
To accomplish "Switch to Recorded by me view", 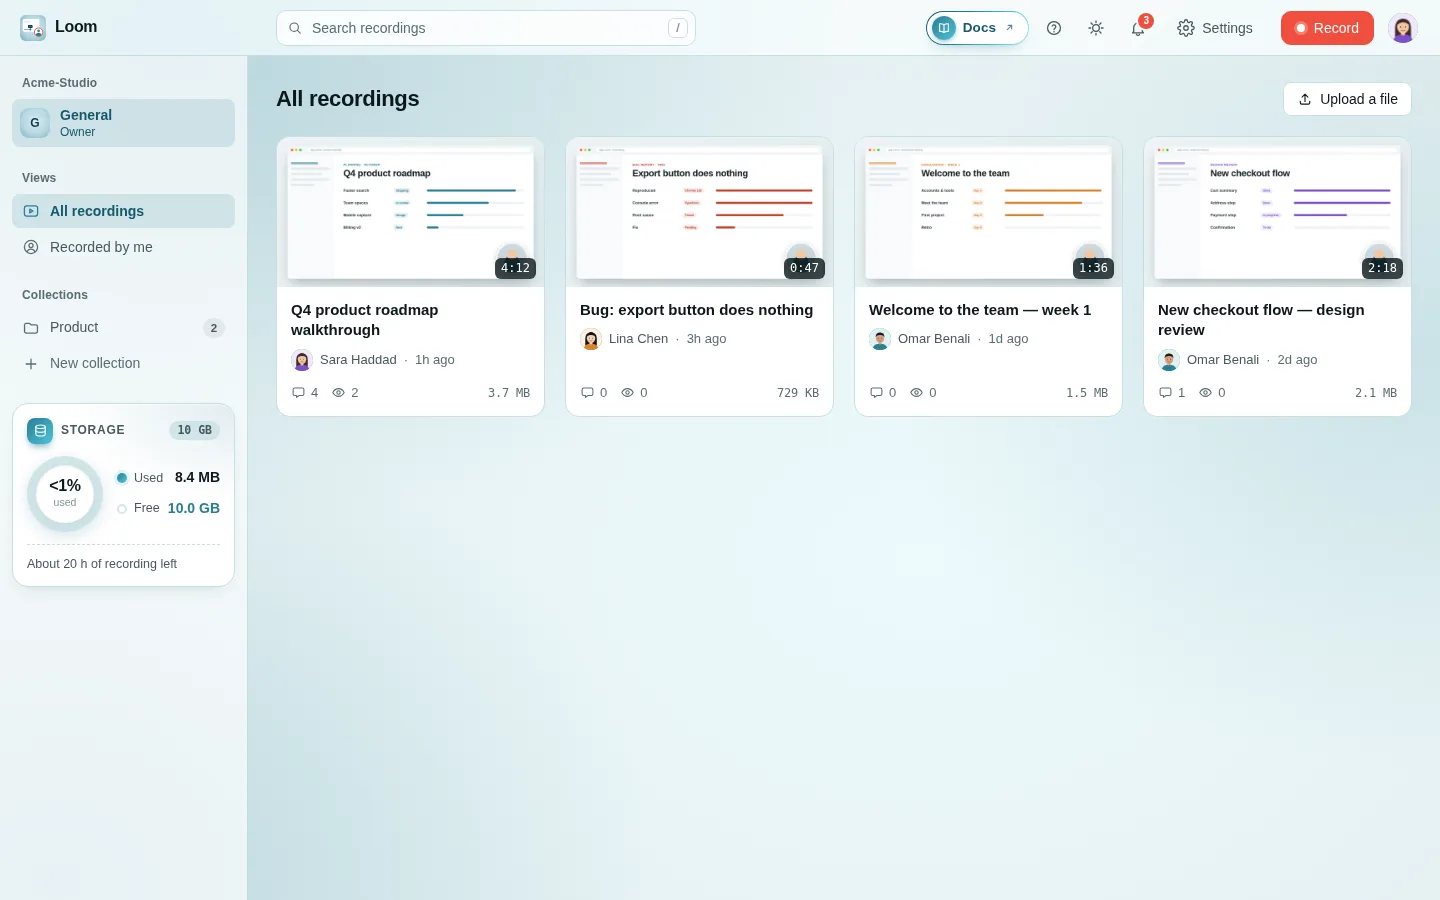I will (124, 247).
